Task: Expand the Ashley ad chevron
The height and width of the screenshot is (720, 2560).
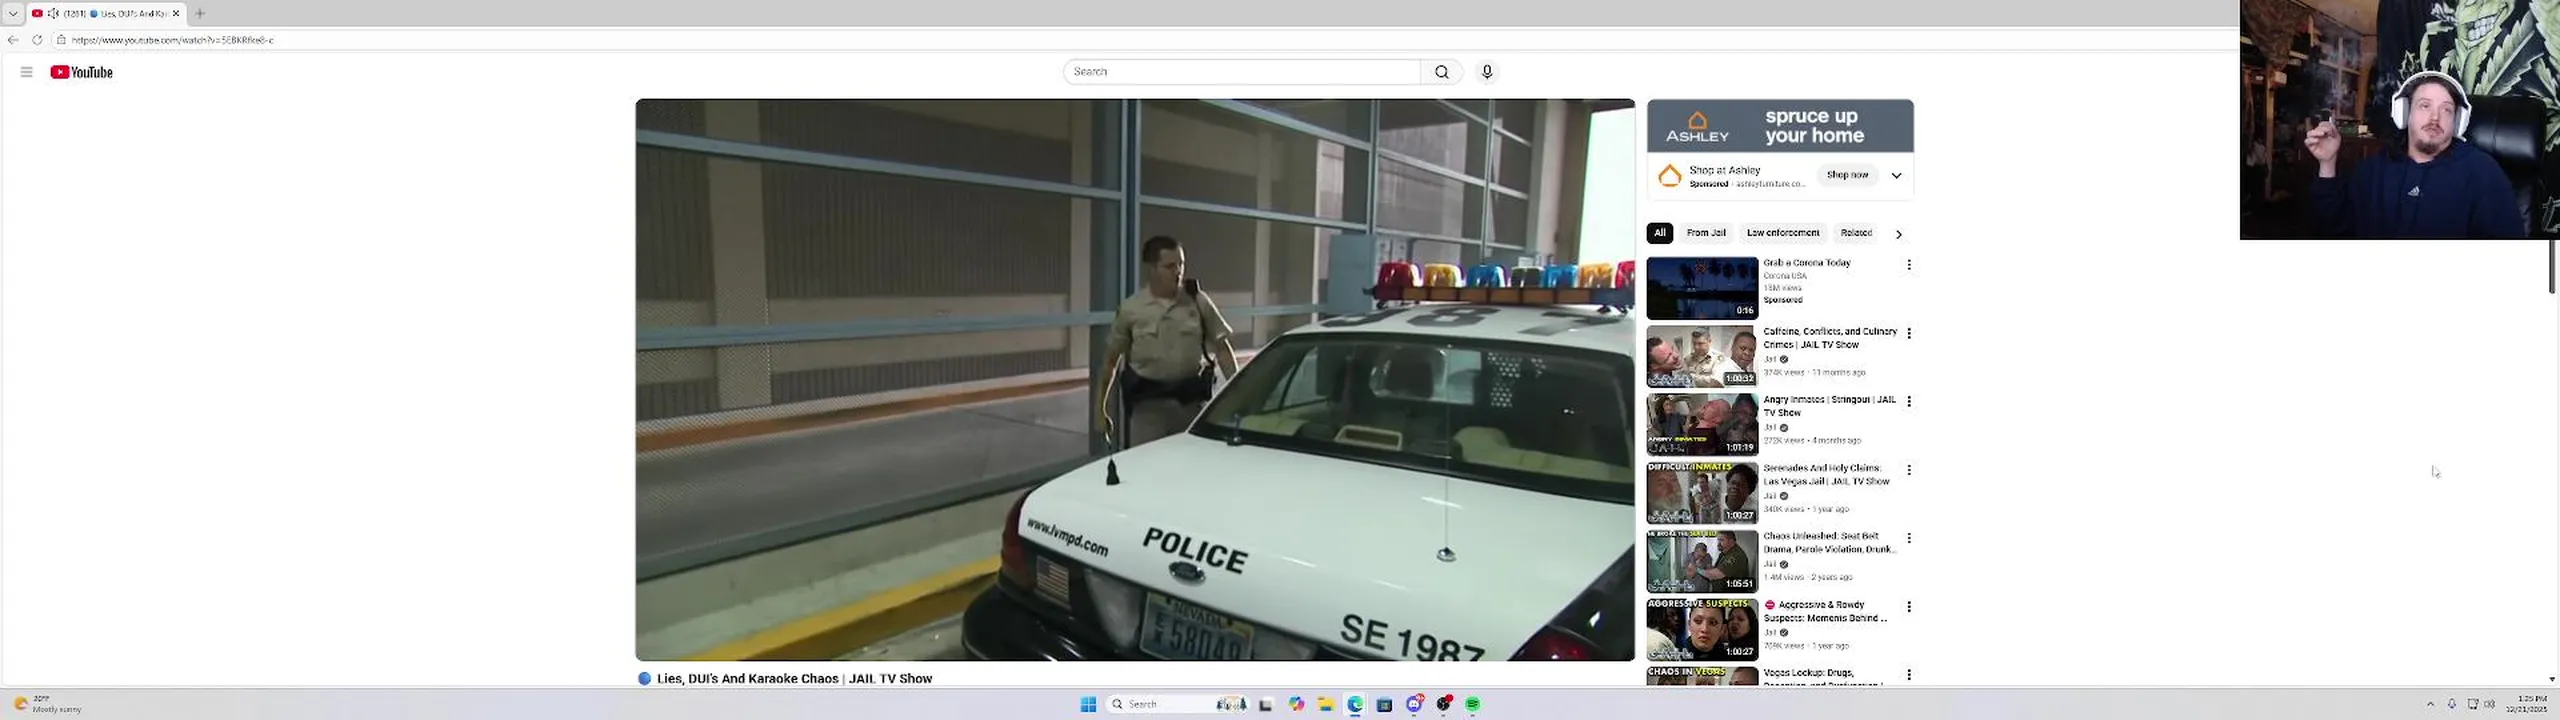Action: pyautogui.click(x=1896, y=175)
